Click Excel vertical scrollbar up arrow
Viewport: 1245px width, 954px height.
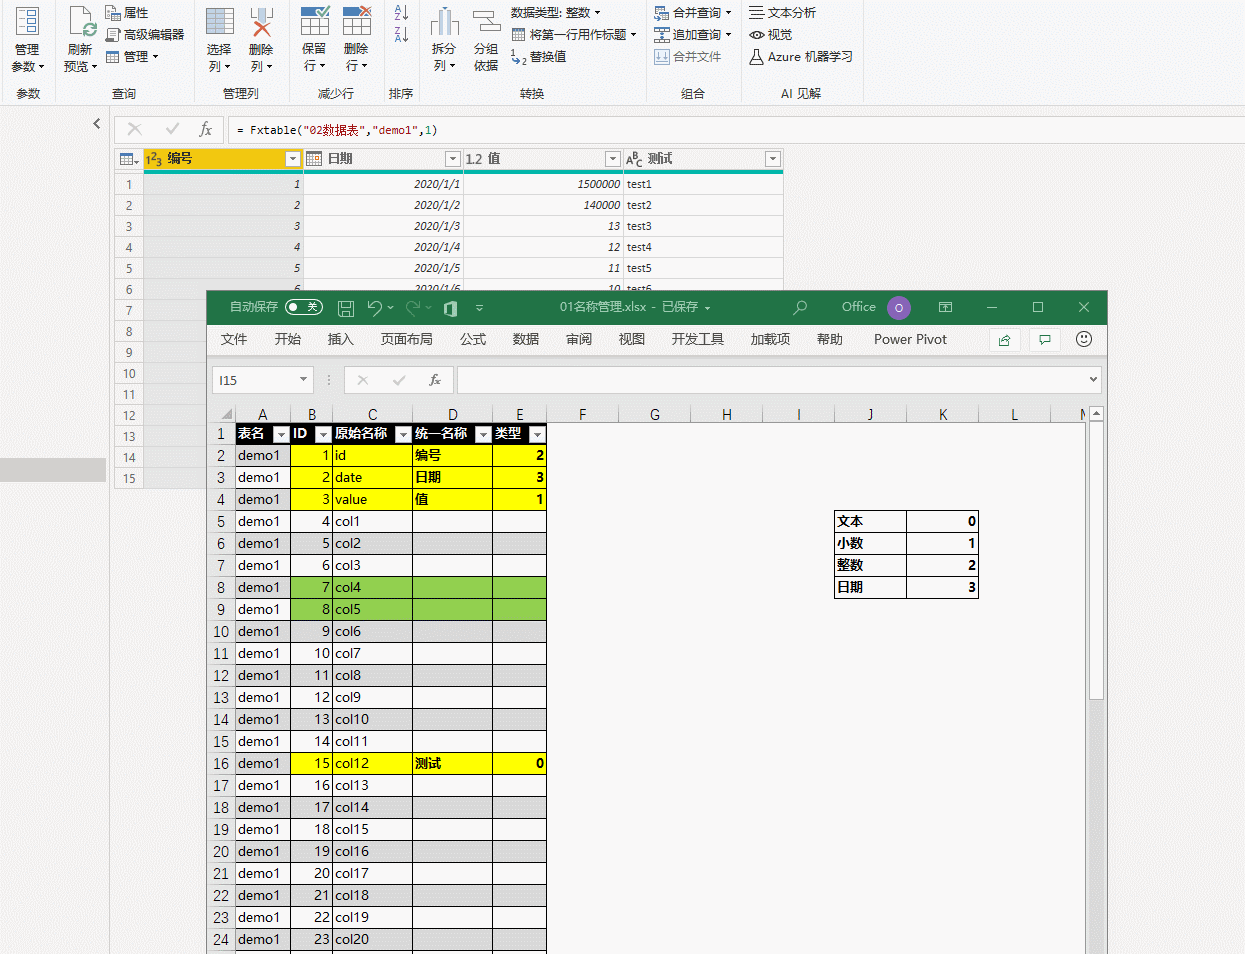1096,413
